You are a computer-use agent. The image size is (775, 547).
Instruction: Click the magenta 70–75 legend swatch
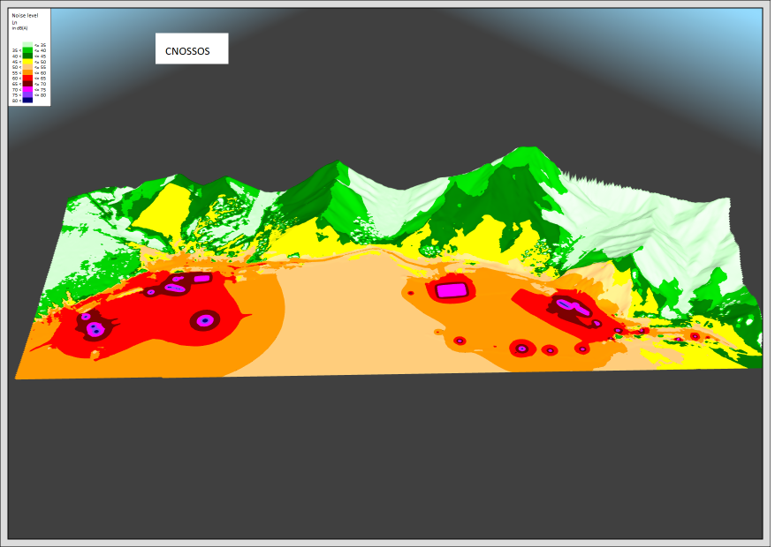pyautogui.click(x=27, y=89)
